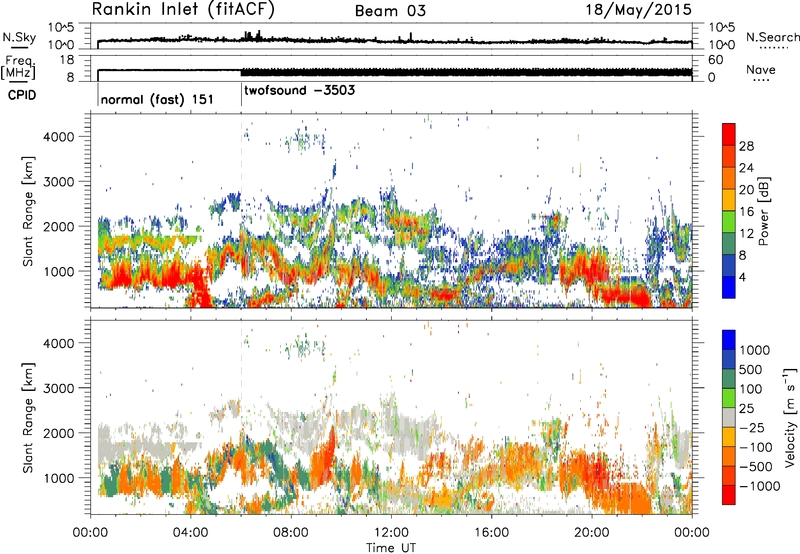The width and height of the screenshot is (800, 554).
Task: Click the '12:00' time axis tick label
Action: (x=391, y=533)
